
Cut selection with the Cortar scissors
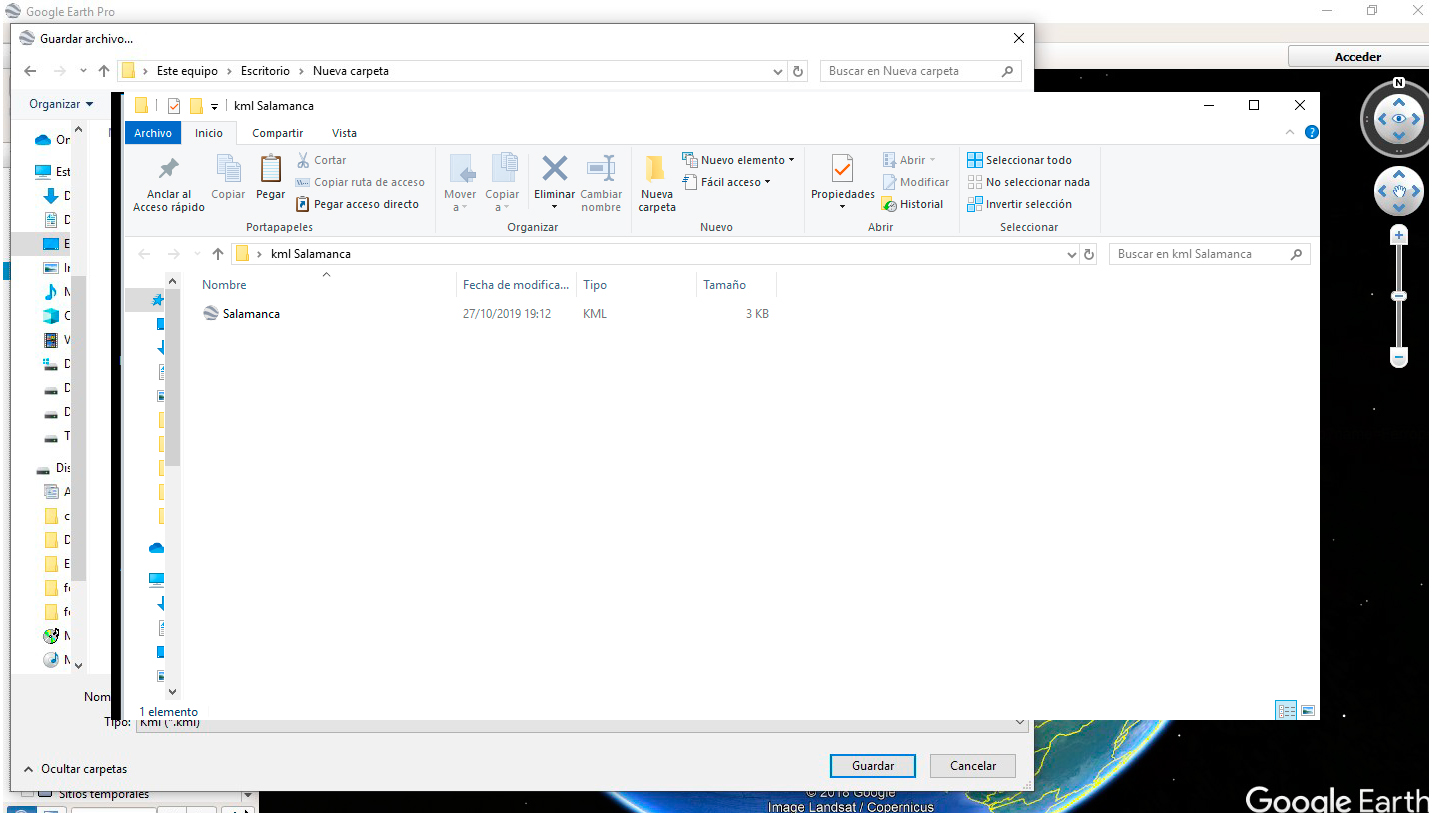pos(321,160)
